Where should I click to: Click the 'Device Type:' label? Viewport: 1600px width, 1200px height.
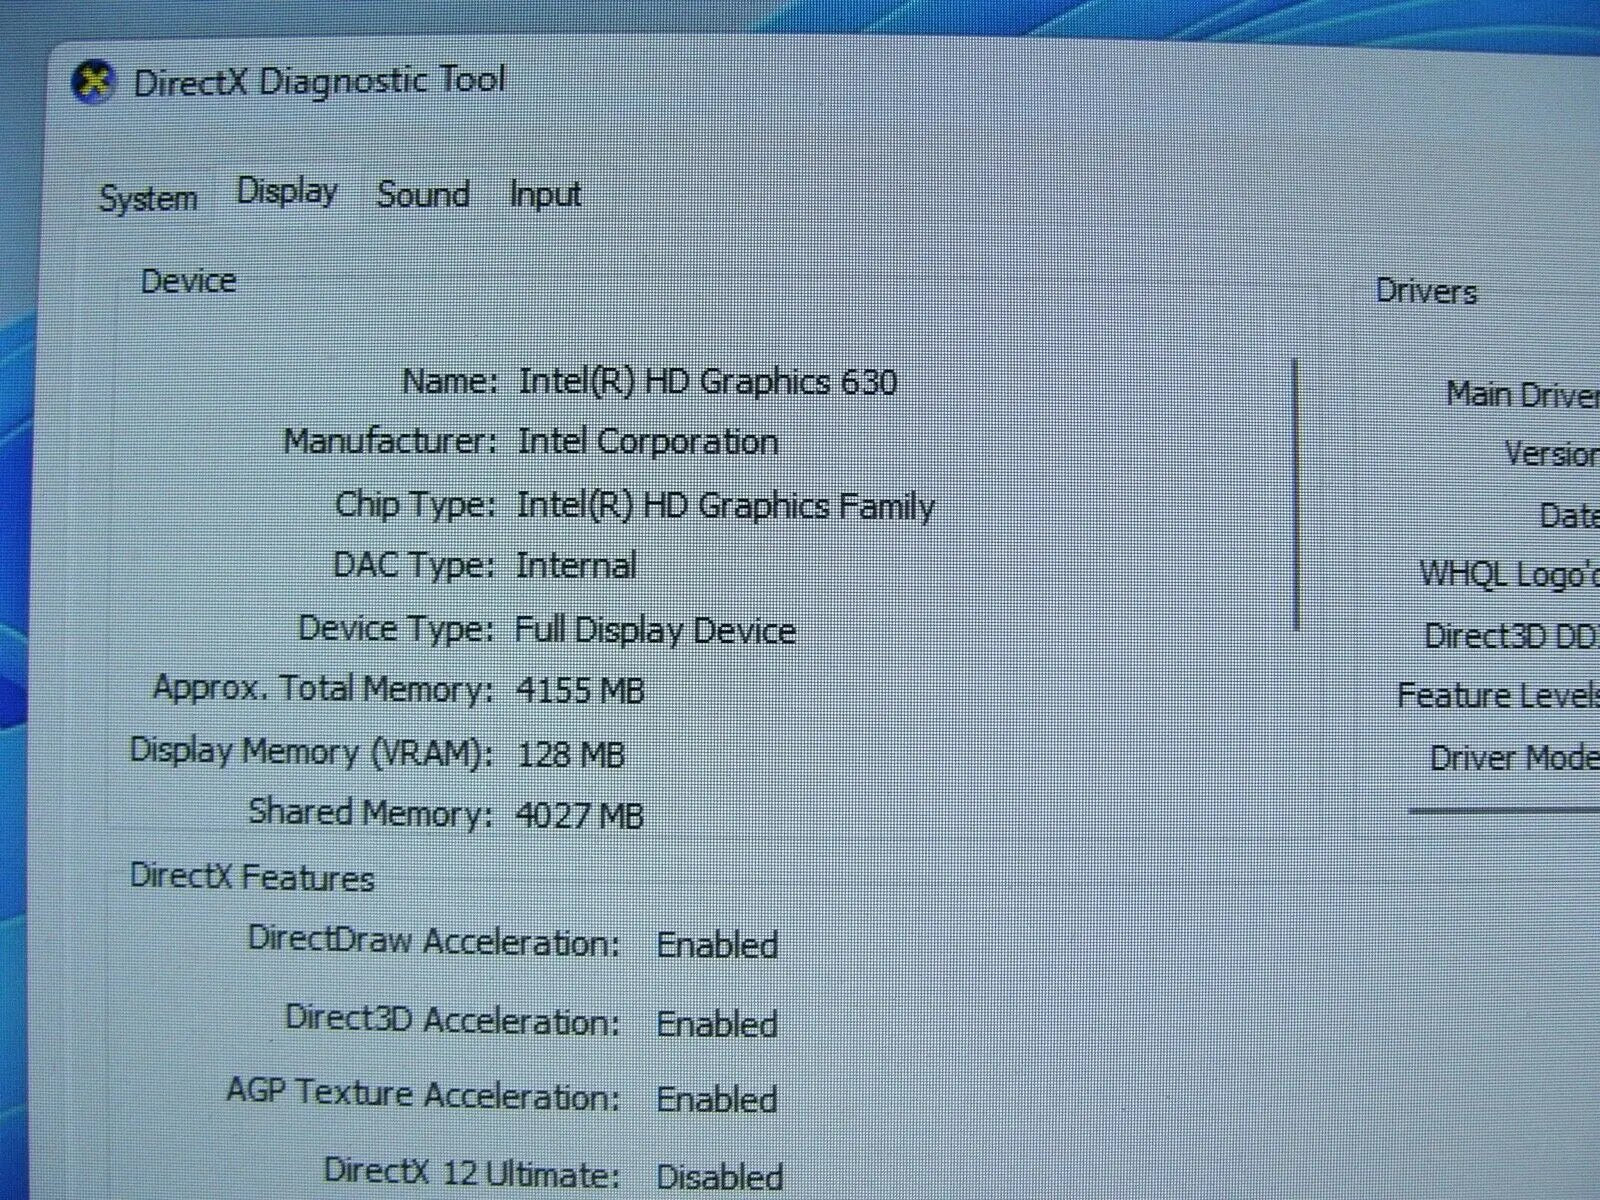pos(396,629)
